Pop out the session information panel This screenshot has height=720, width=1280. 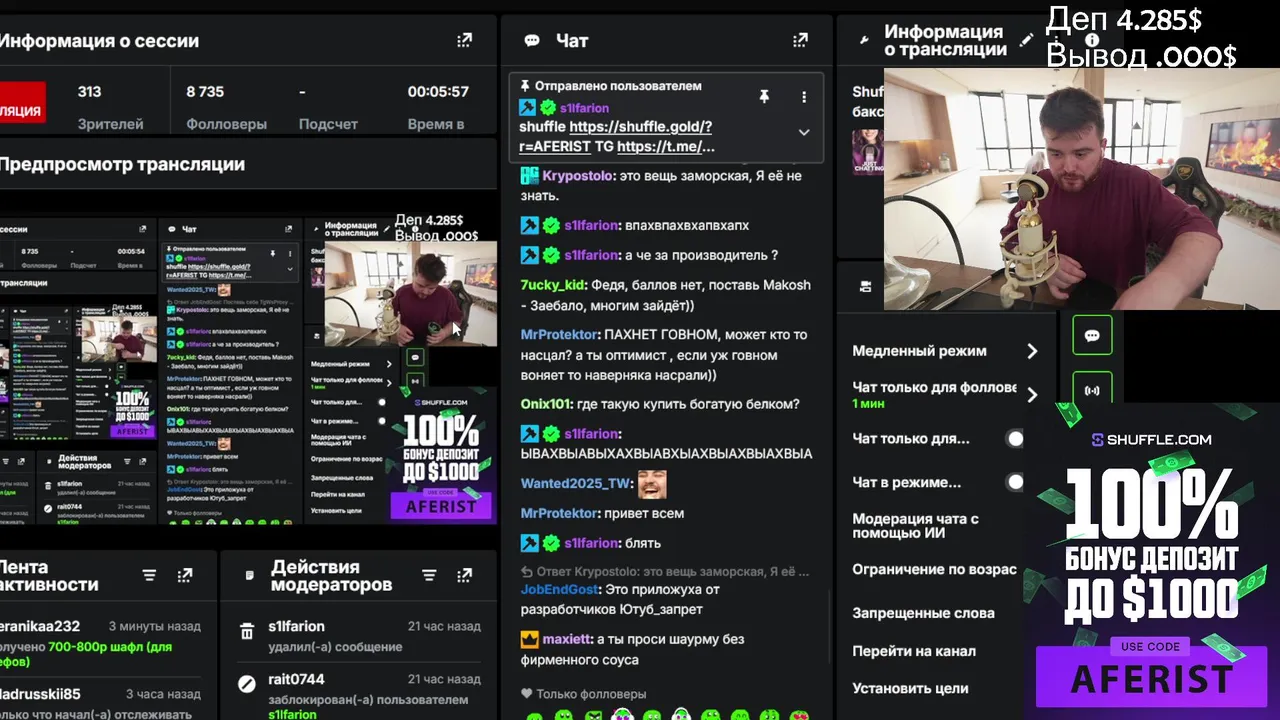464,41
